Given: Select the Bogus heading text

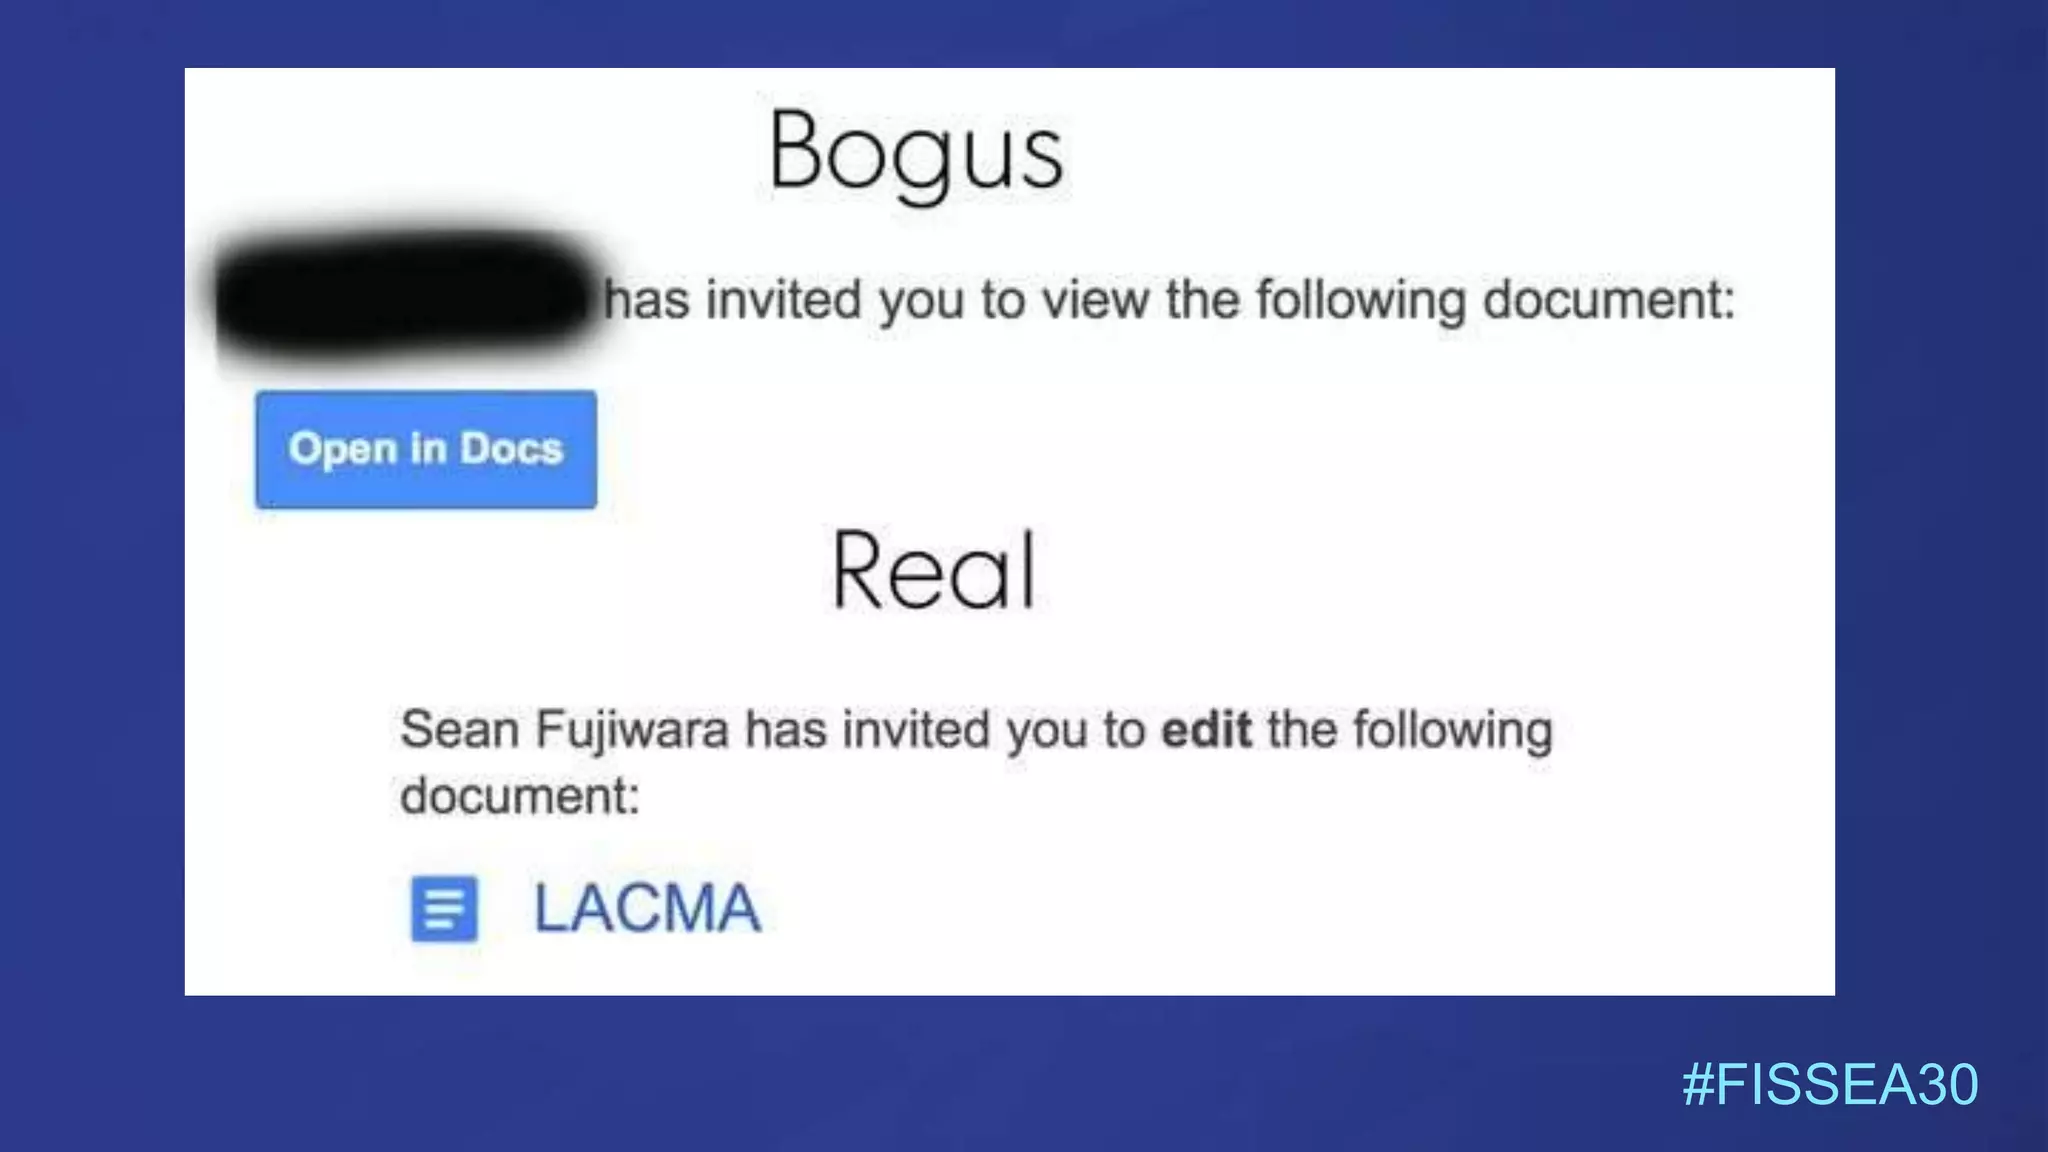Looking at the screenshot, I should [x=915, y=153].
